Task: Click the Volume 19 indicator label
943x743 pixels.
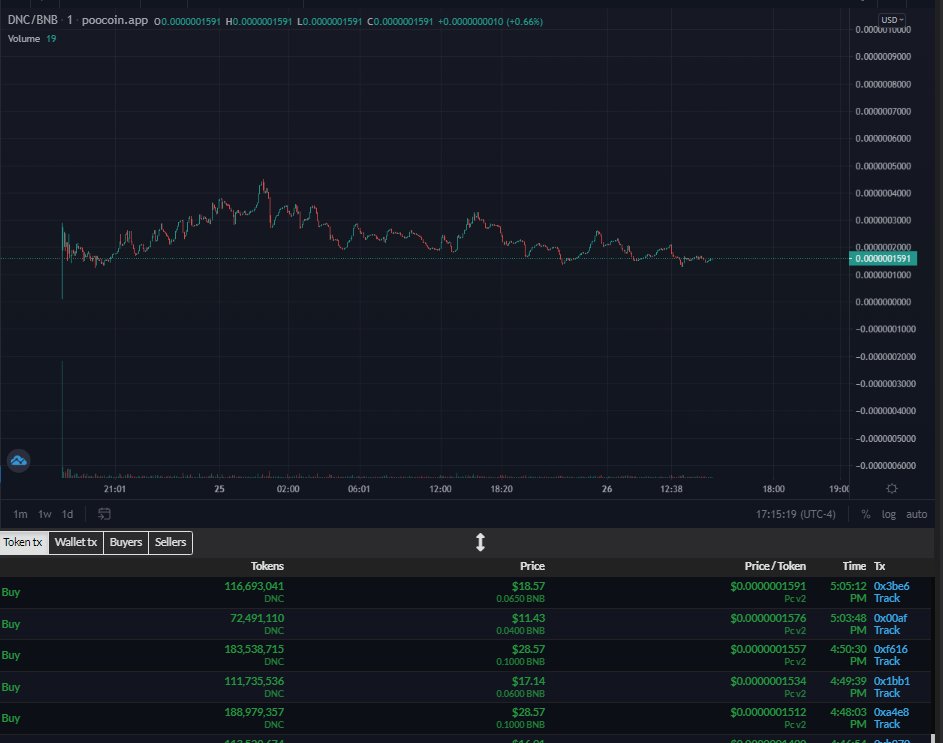Action: click(32, 39)
